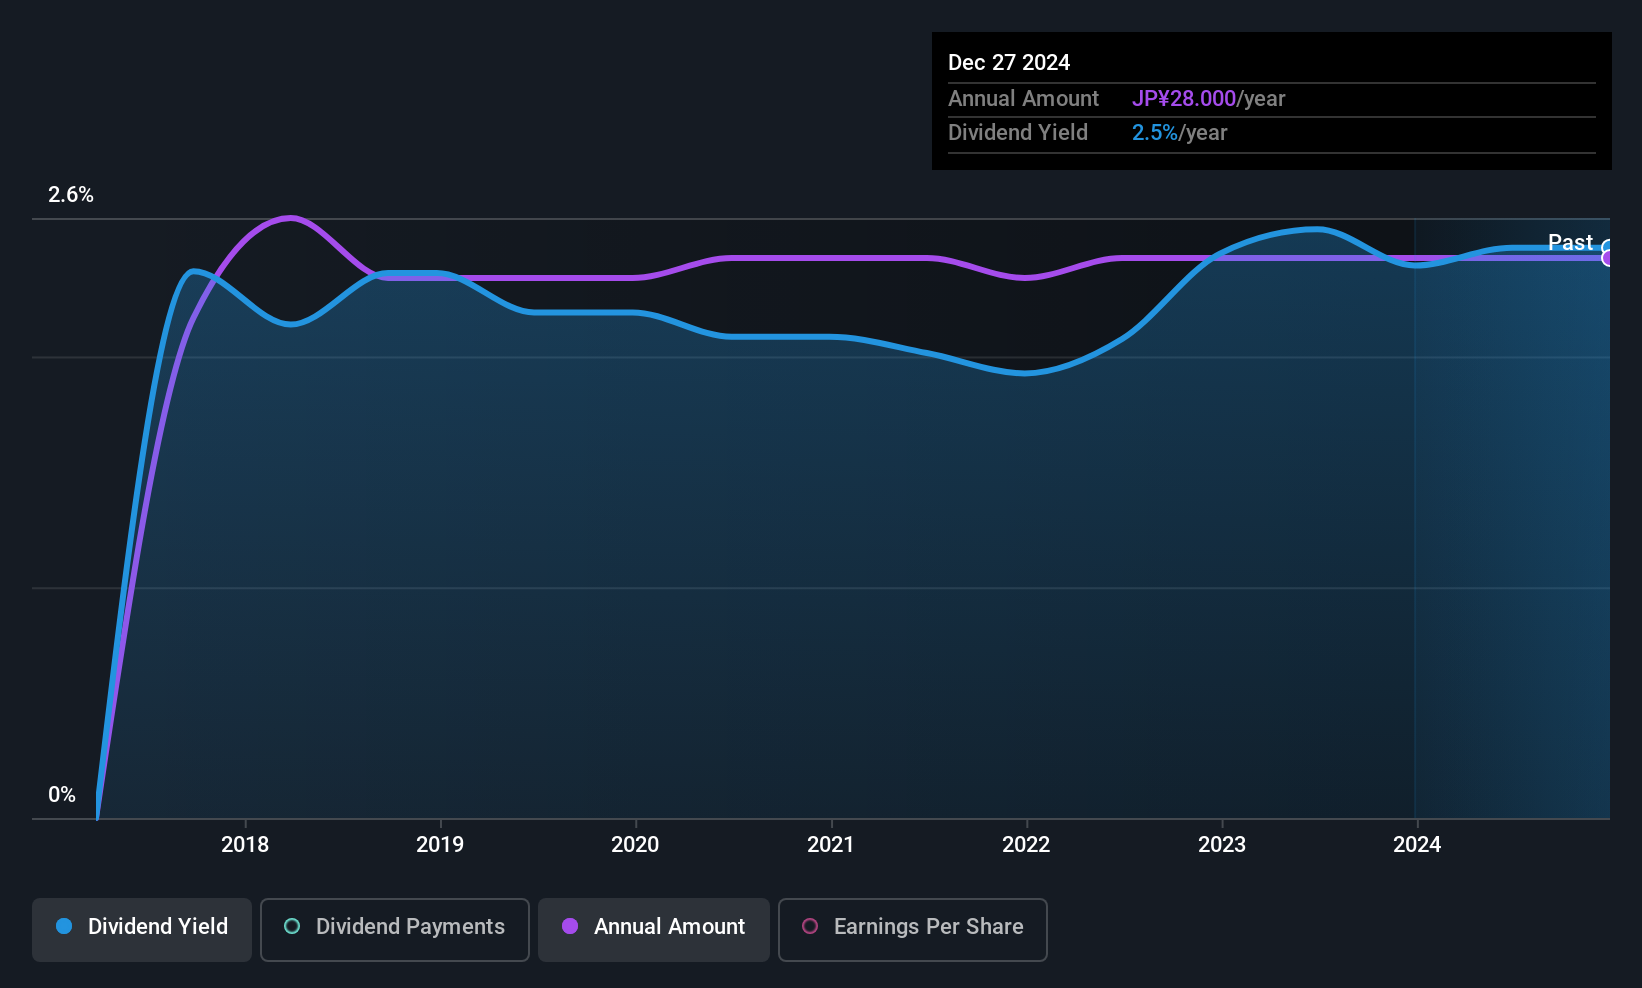Image resolution: width=1642 pixels, height=988 pixels.
Task: Click the 2.5%/year dividend yield value
Action: click(x=1179, y=132)
